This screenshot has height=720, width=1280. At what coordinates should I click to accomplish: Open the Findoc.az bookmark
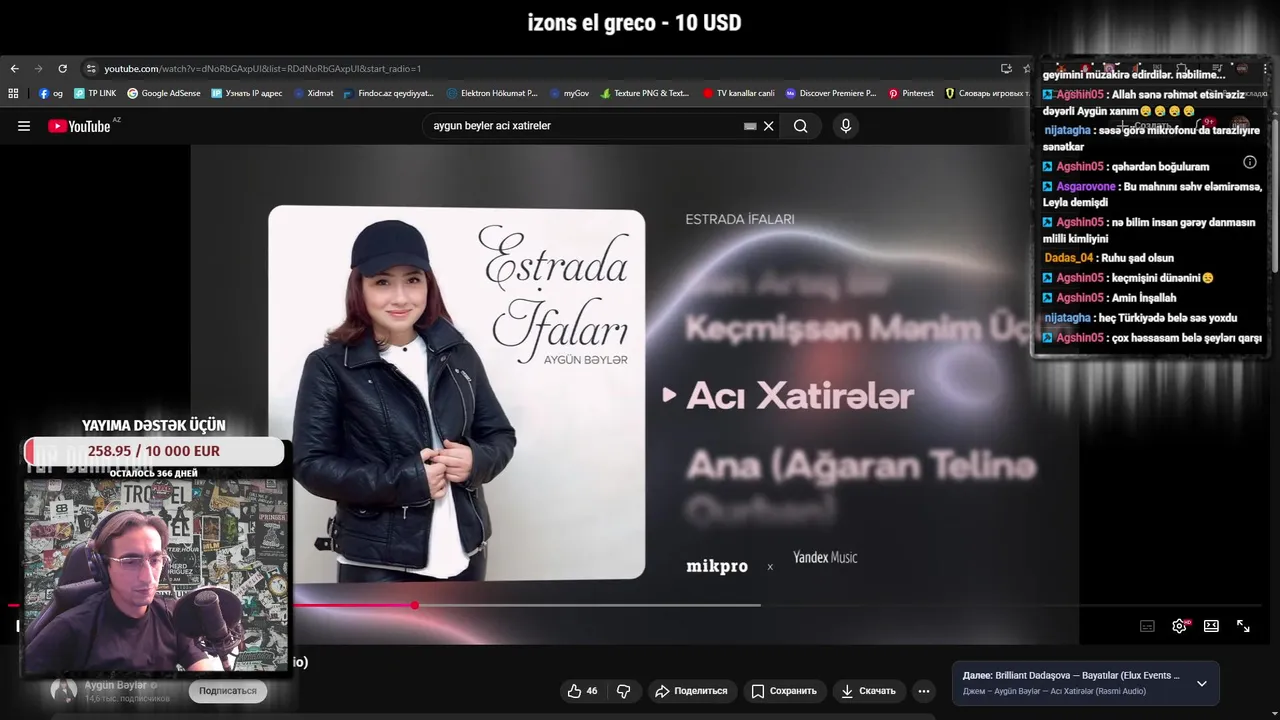click(x=388, y=93)
